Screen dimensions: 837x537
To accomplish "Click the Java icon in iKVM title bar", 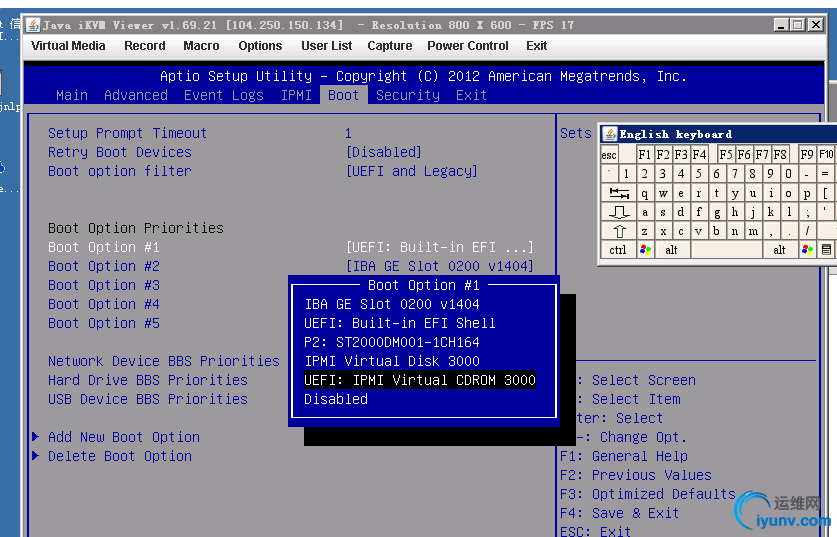I will [34, 25].
